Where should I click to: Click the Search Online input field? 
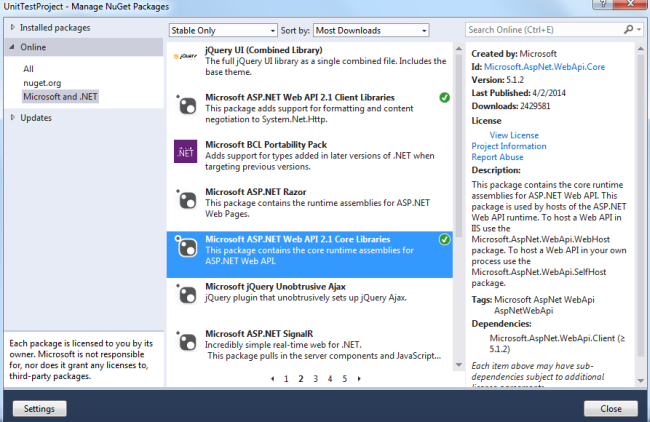[545, 30]
